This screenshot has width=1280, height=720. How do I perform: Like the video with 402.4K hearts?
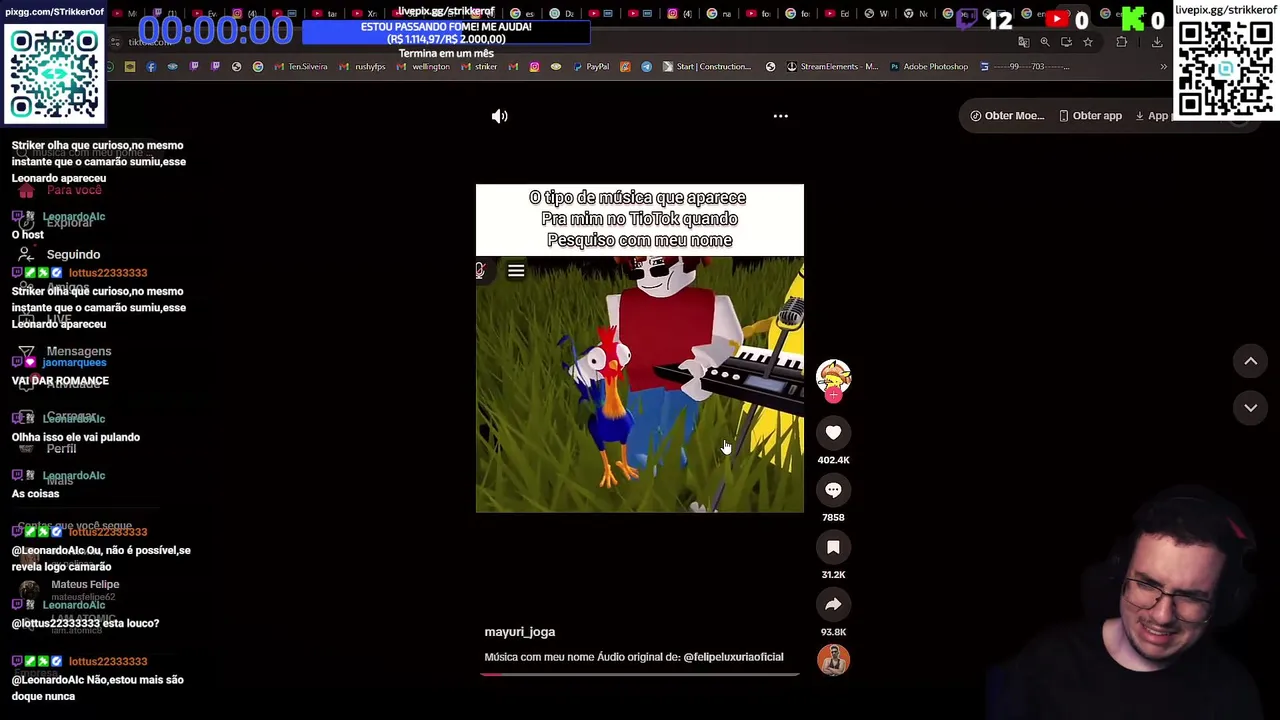[x=833, y=433]
